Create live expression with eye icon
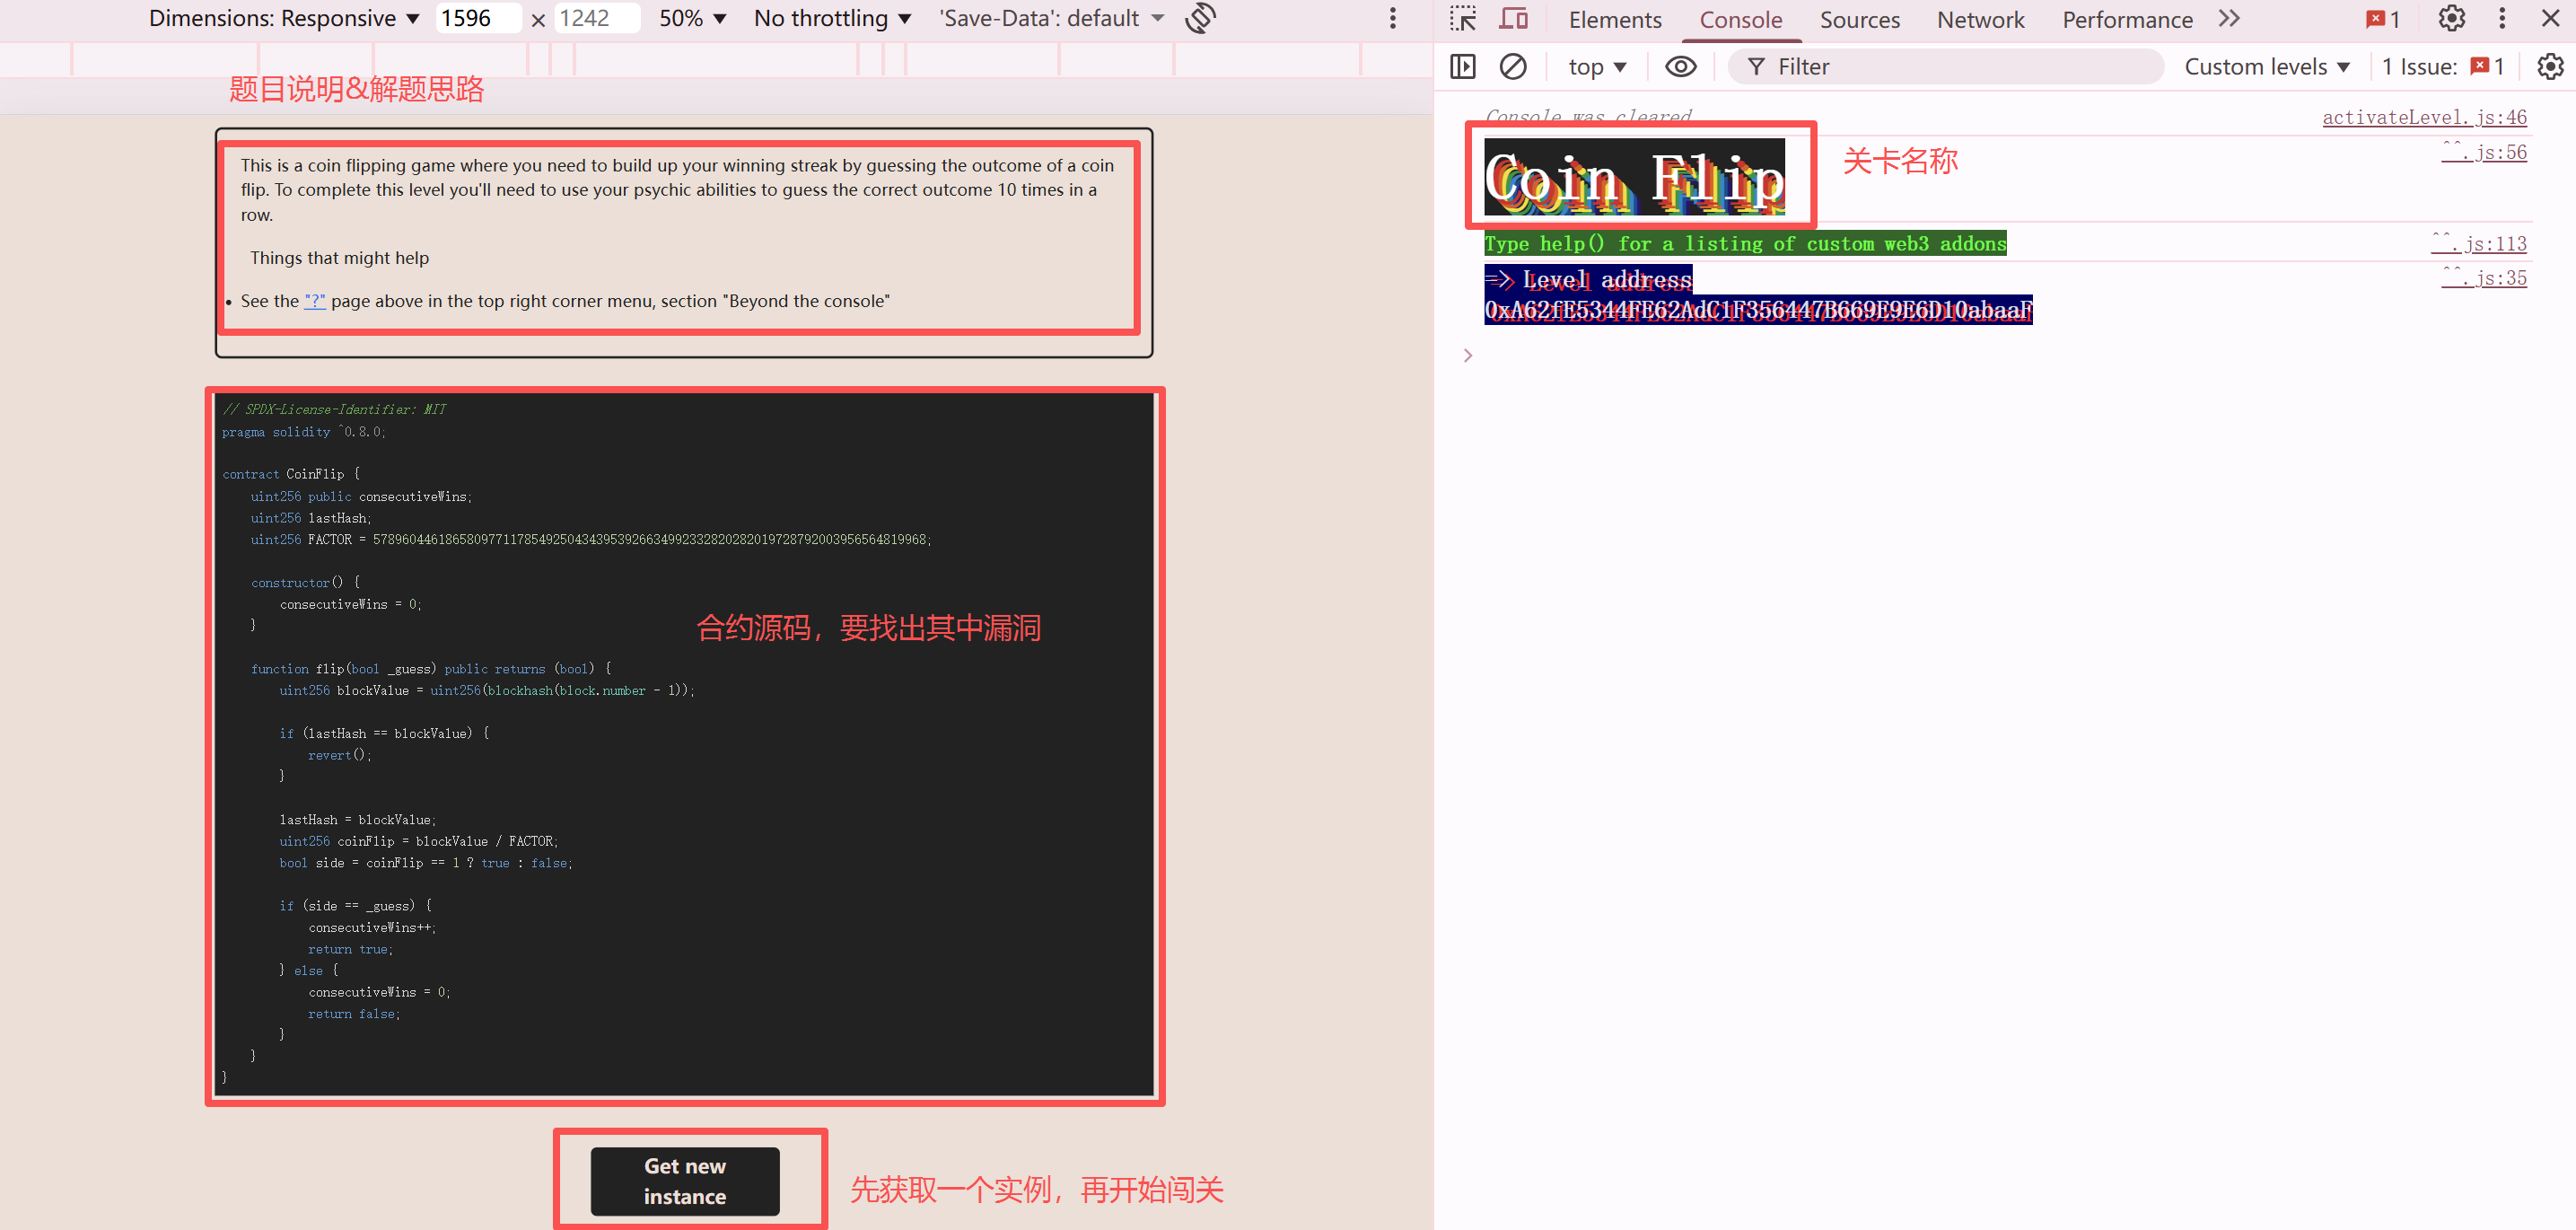The height and width of the screenshot is (1230, 2576). (1680, 67)
